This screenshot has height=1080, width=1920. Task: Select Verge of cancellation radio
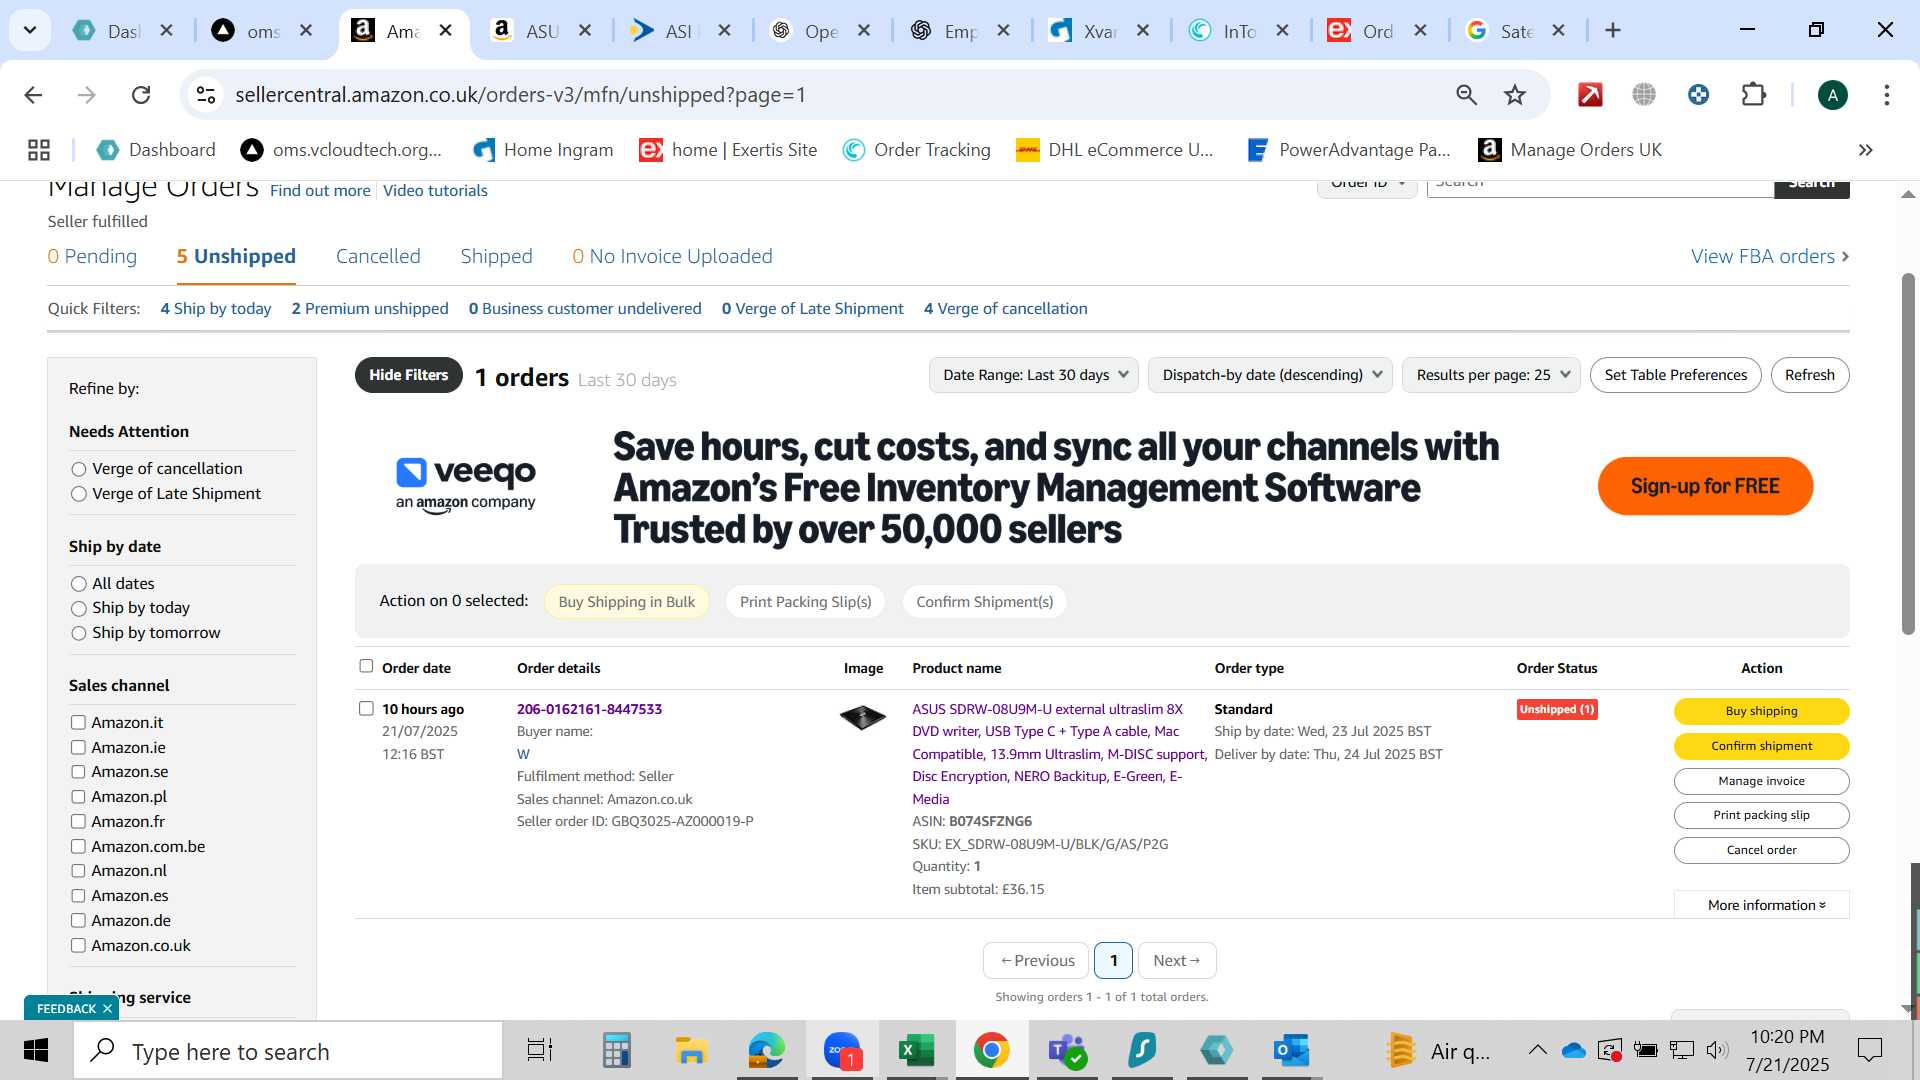[79, 469]
